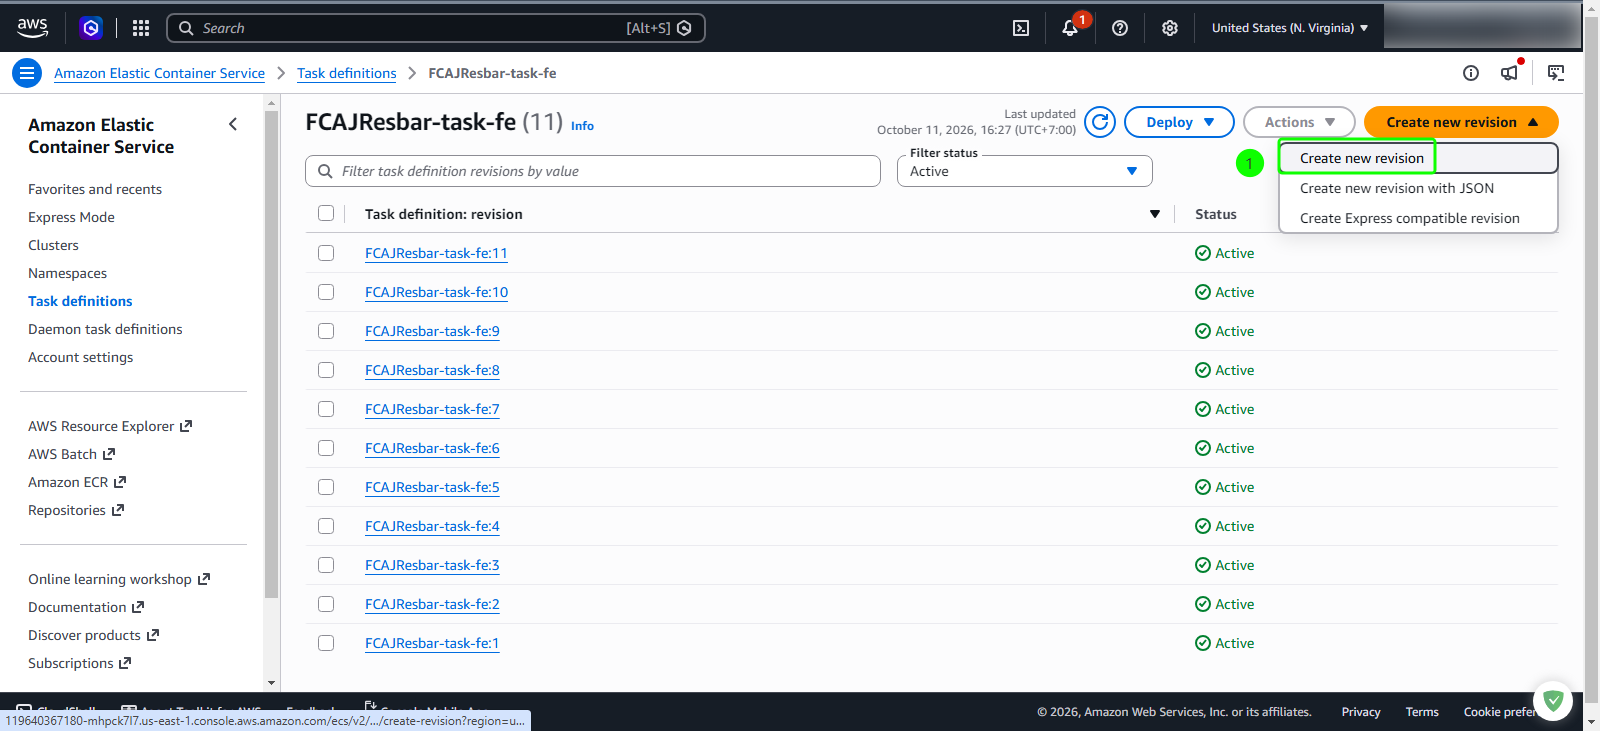Collapse the Amazon Elastic Container Service sidebar
The height and width of the screenshot is (731, 1600).
[x=233, y=124]
